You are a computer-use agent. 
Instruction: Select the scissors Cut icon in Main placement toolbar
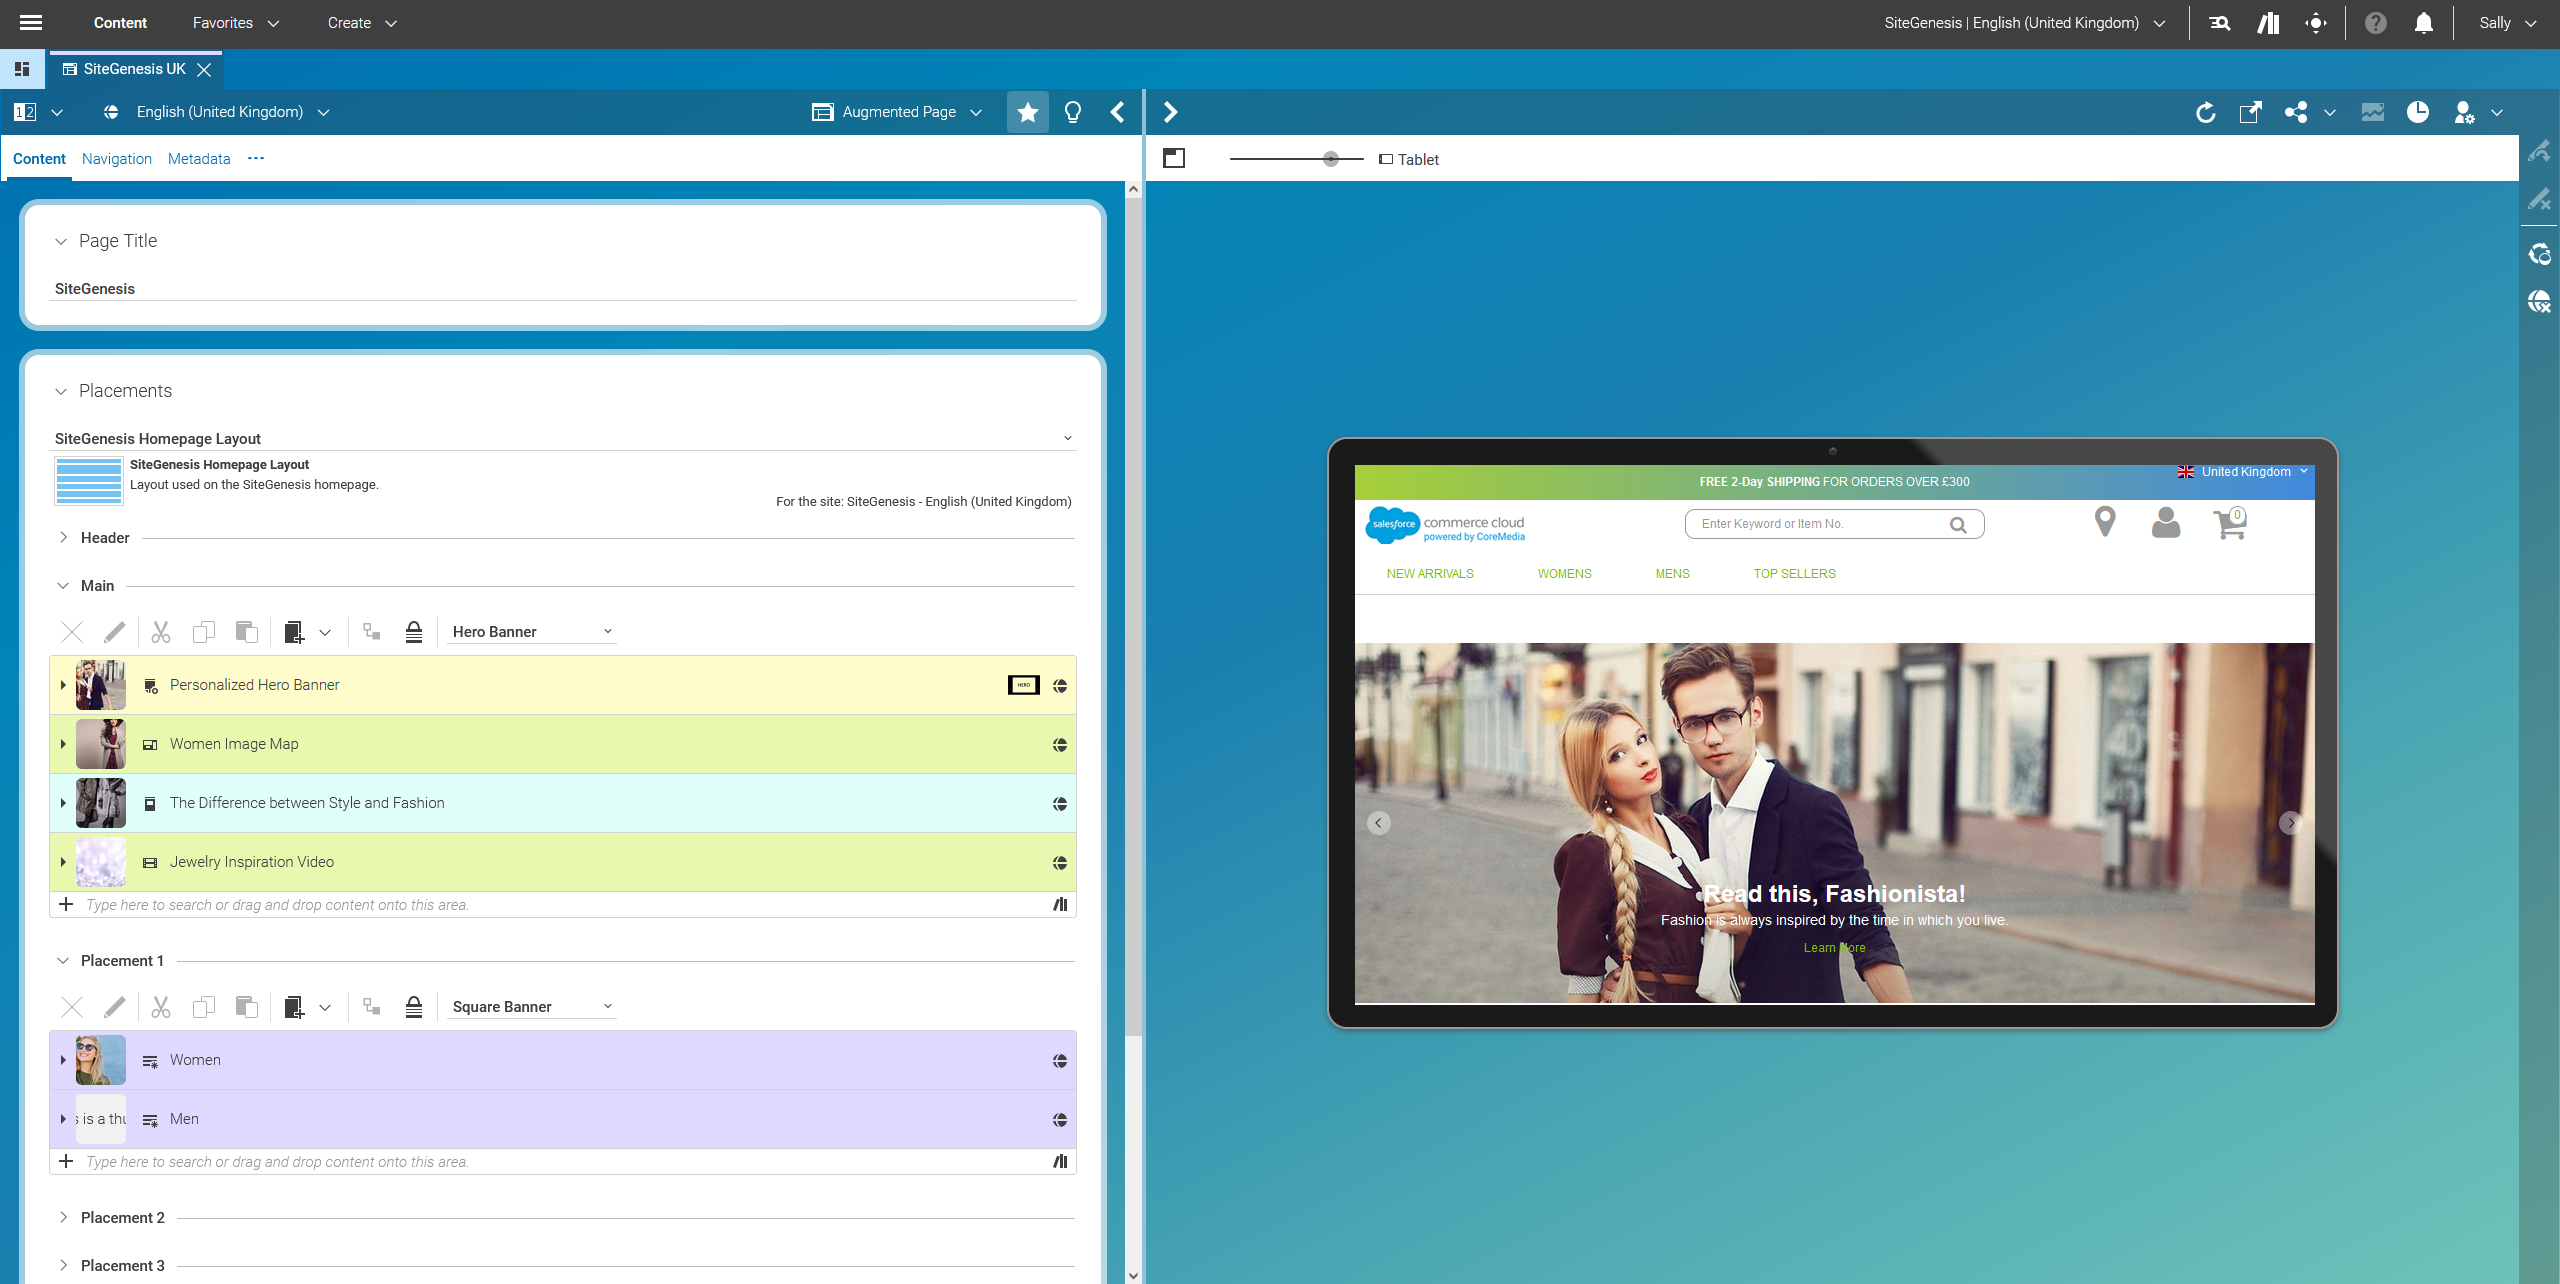point(160,631)
